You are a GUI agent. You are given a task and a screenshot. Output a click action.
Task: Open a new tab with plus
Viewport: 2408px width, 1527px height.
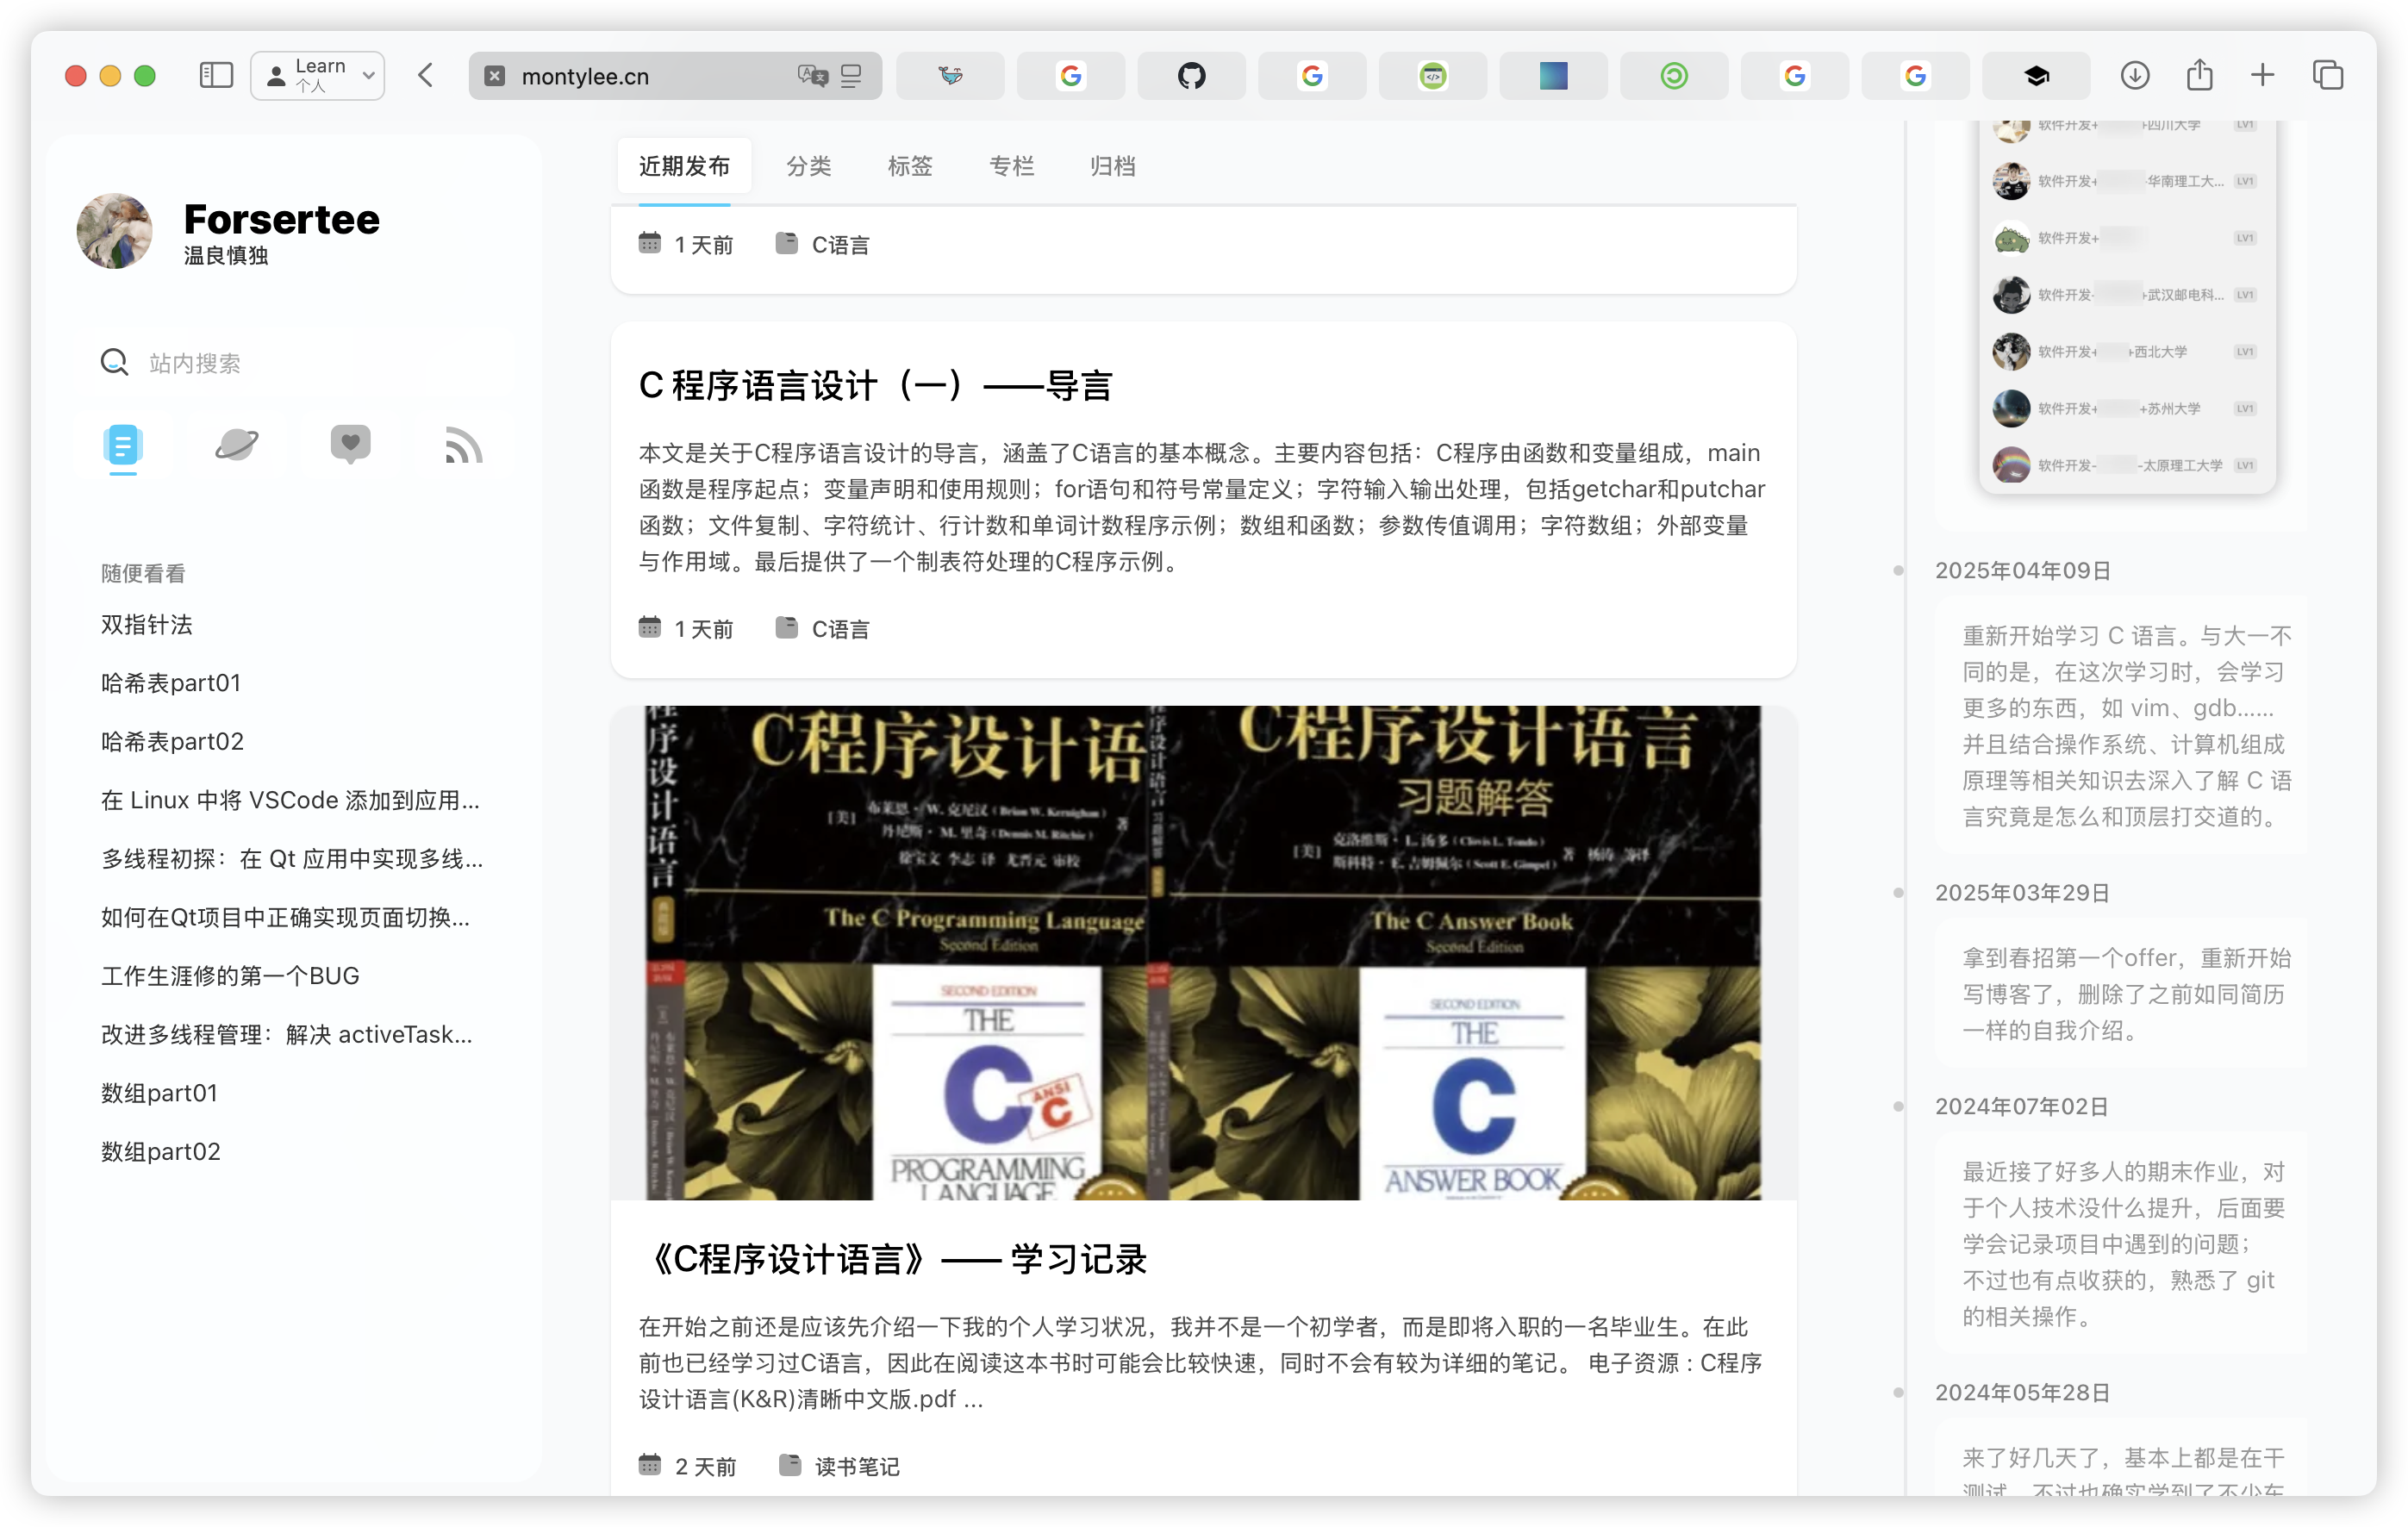click(x=2263, y=76)
